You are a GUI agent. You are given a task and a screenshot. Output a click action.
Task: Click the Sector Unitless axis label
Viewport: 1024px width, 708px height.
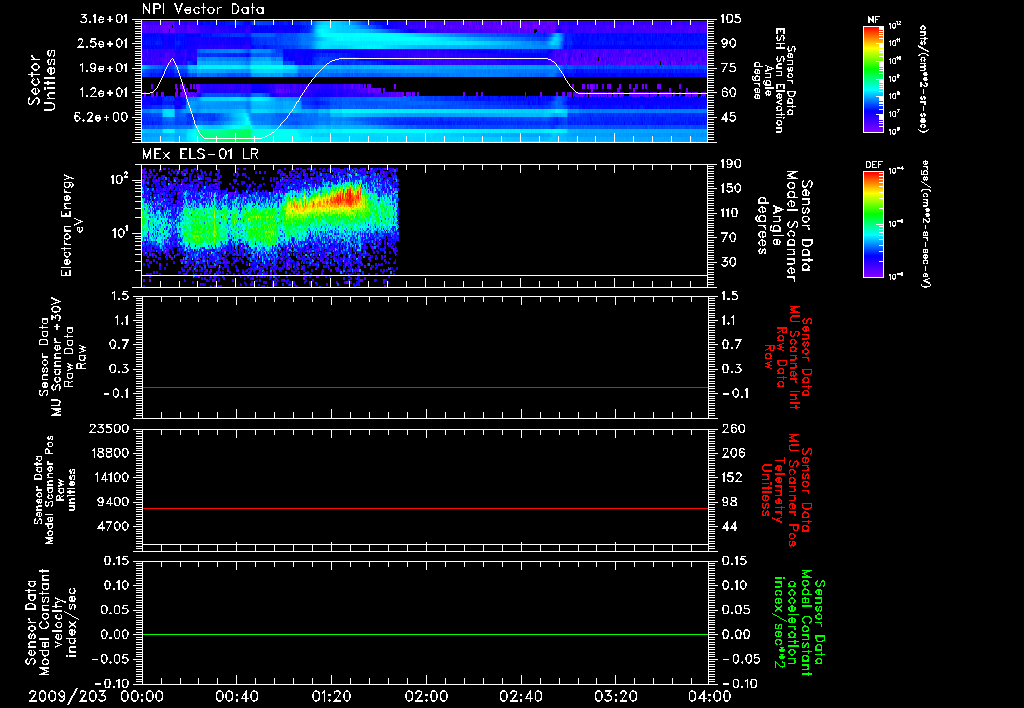(x=41, y=80)
